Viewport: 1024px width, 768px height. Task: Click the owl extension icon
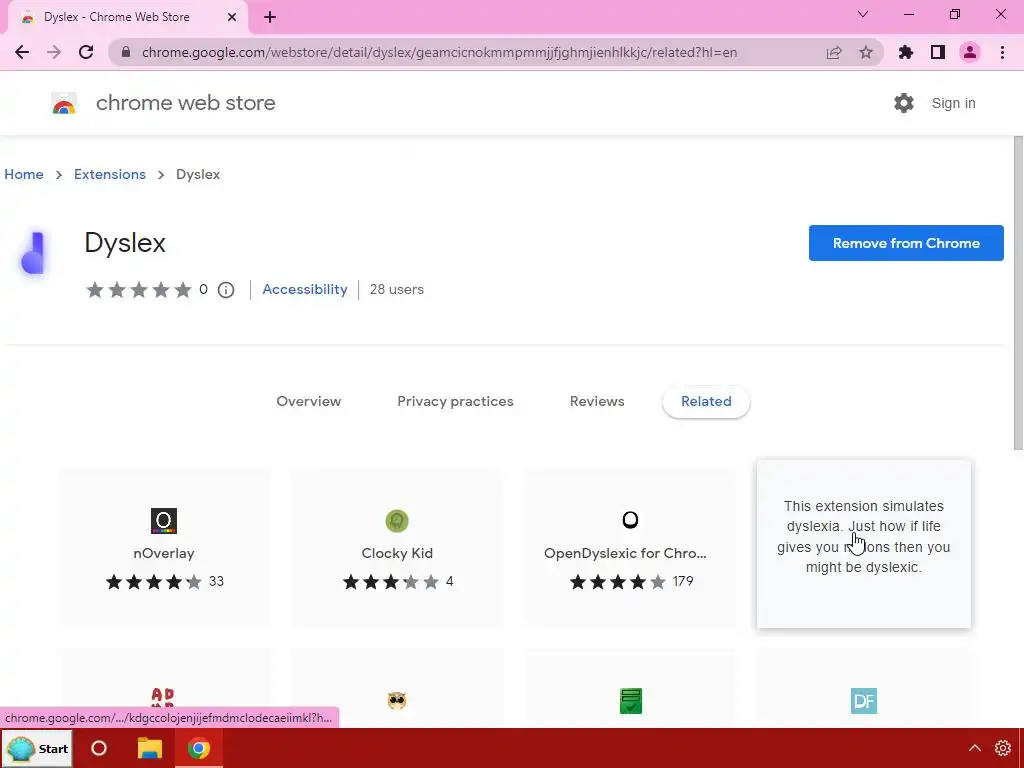coord(397,701)
